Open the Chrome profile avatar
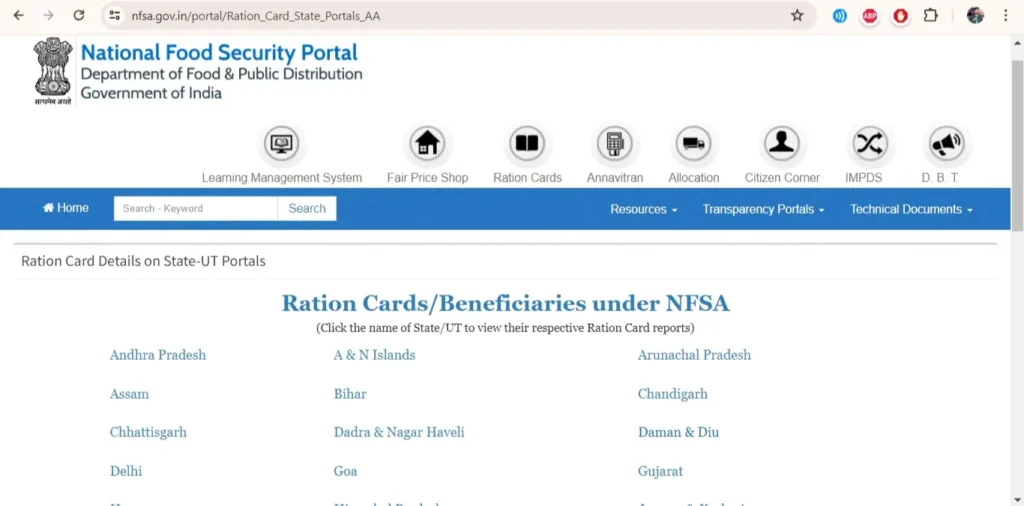 (975, 16)
